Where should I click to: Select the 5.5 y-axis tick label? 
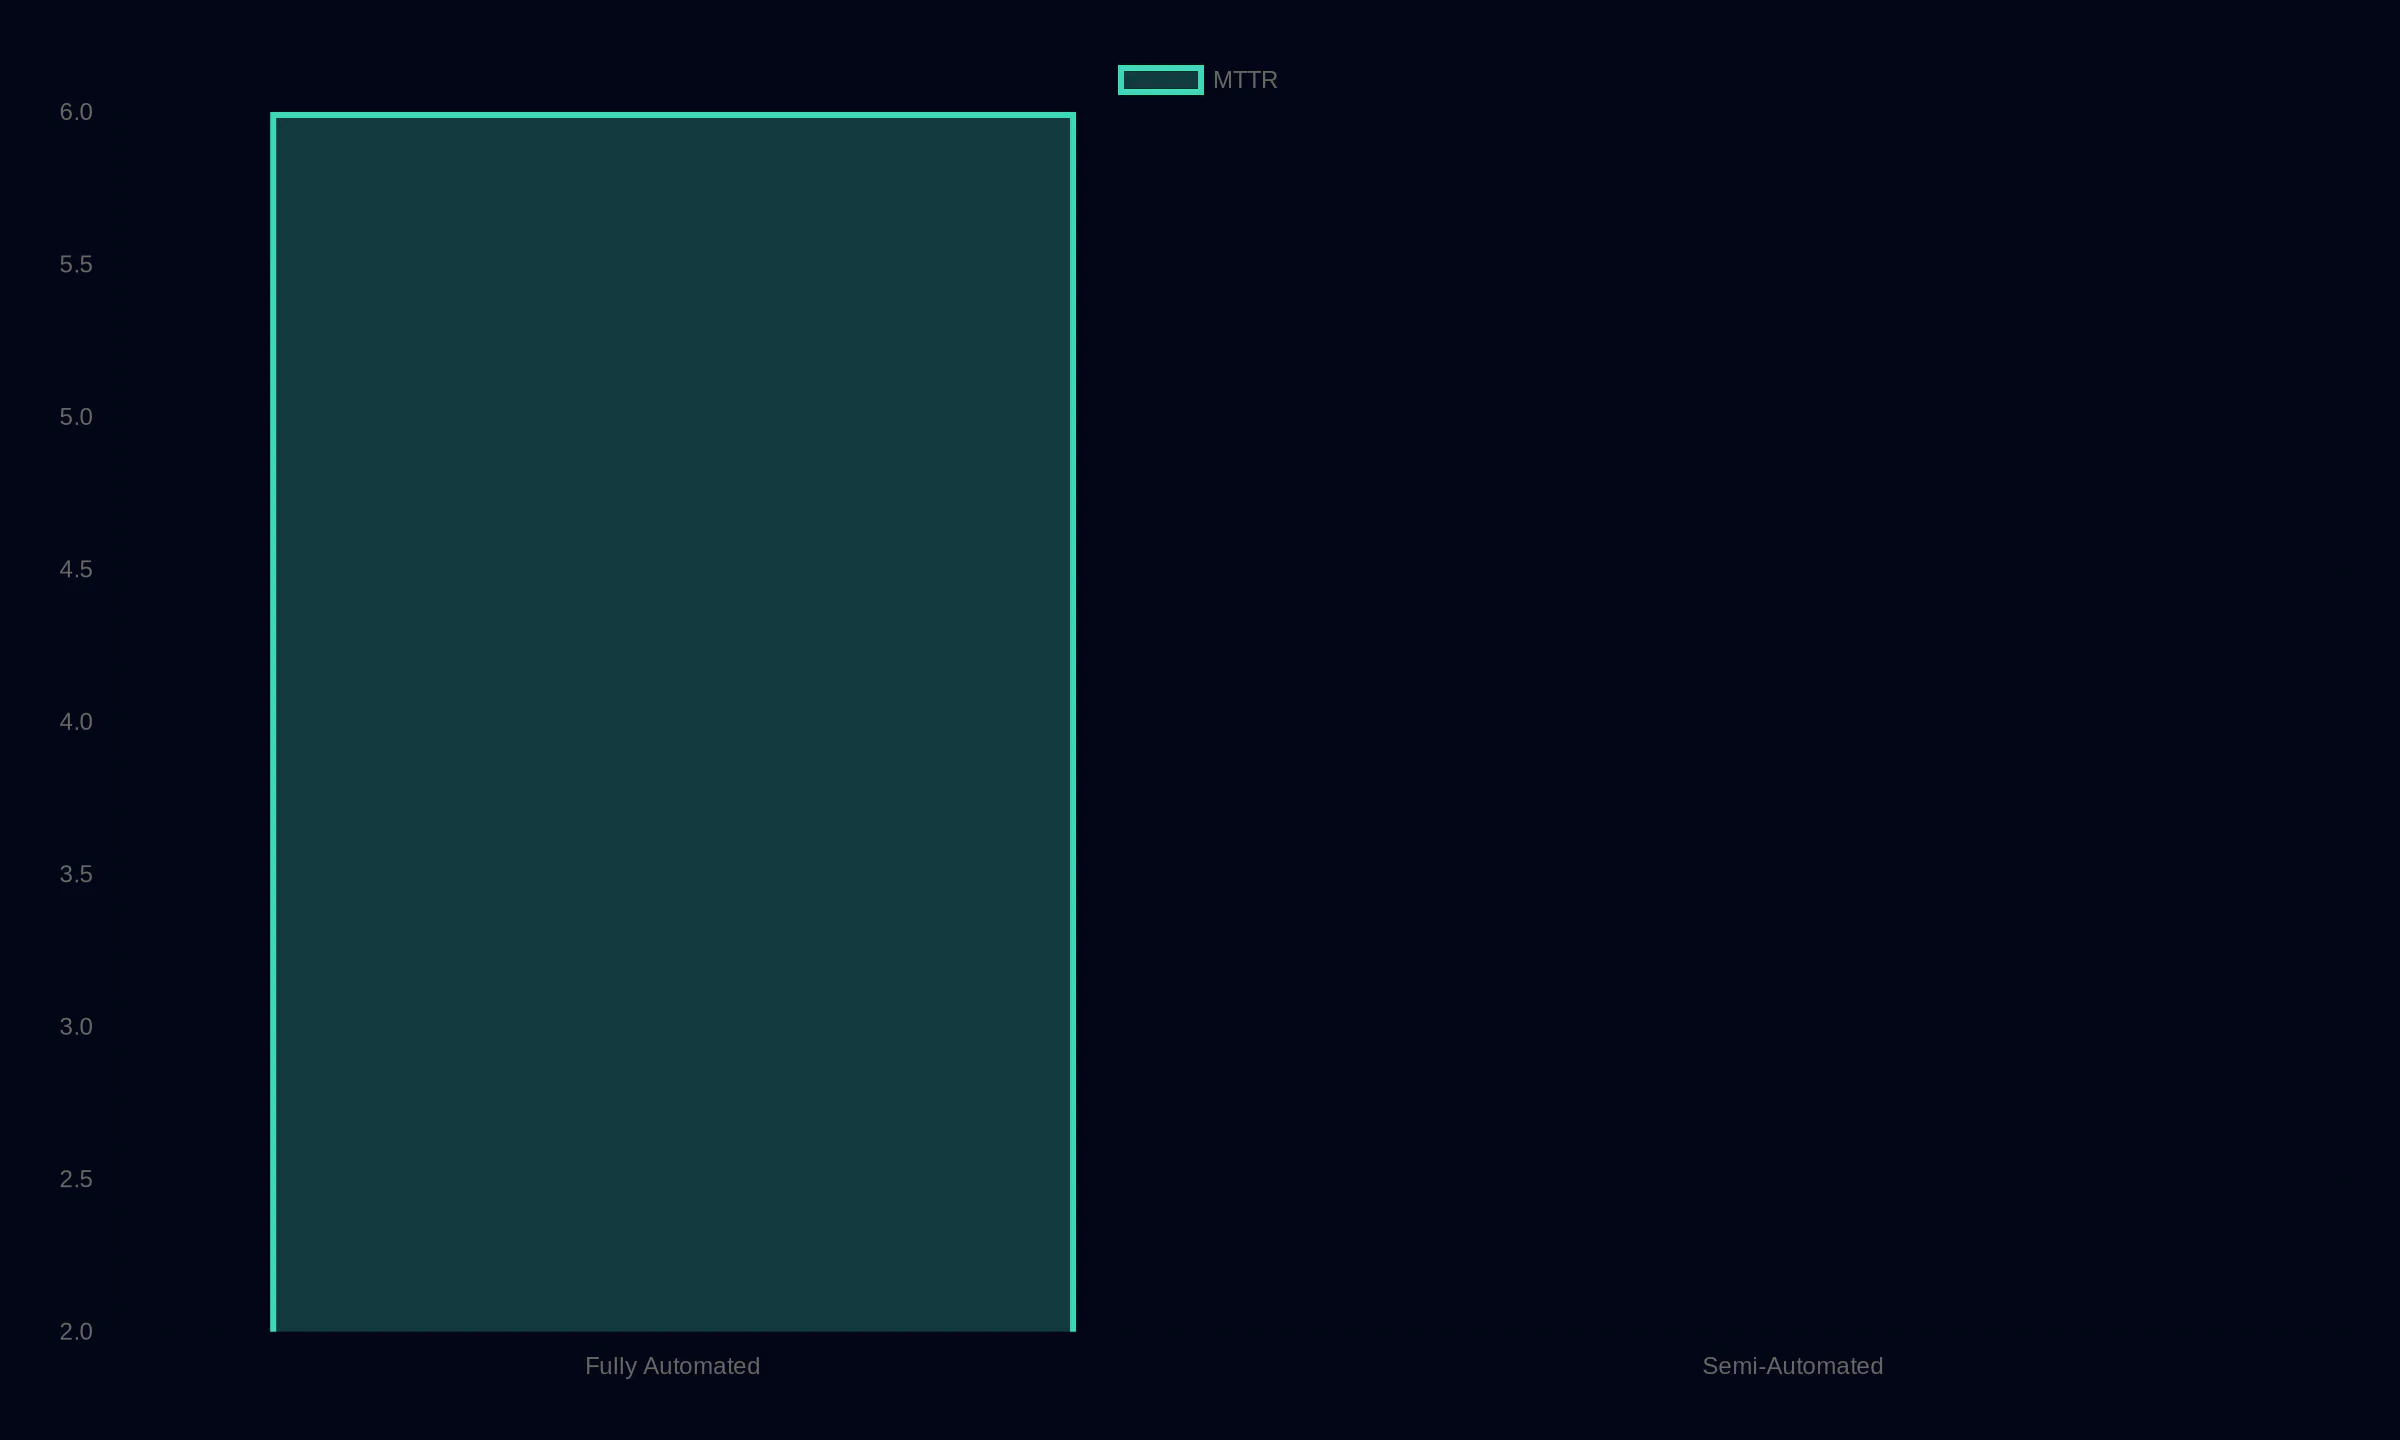pyautogui.click(x=75, y=264)
